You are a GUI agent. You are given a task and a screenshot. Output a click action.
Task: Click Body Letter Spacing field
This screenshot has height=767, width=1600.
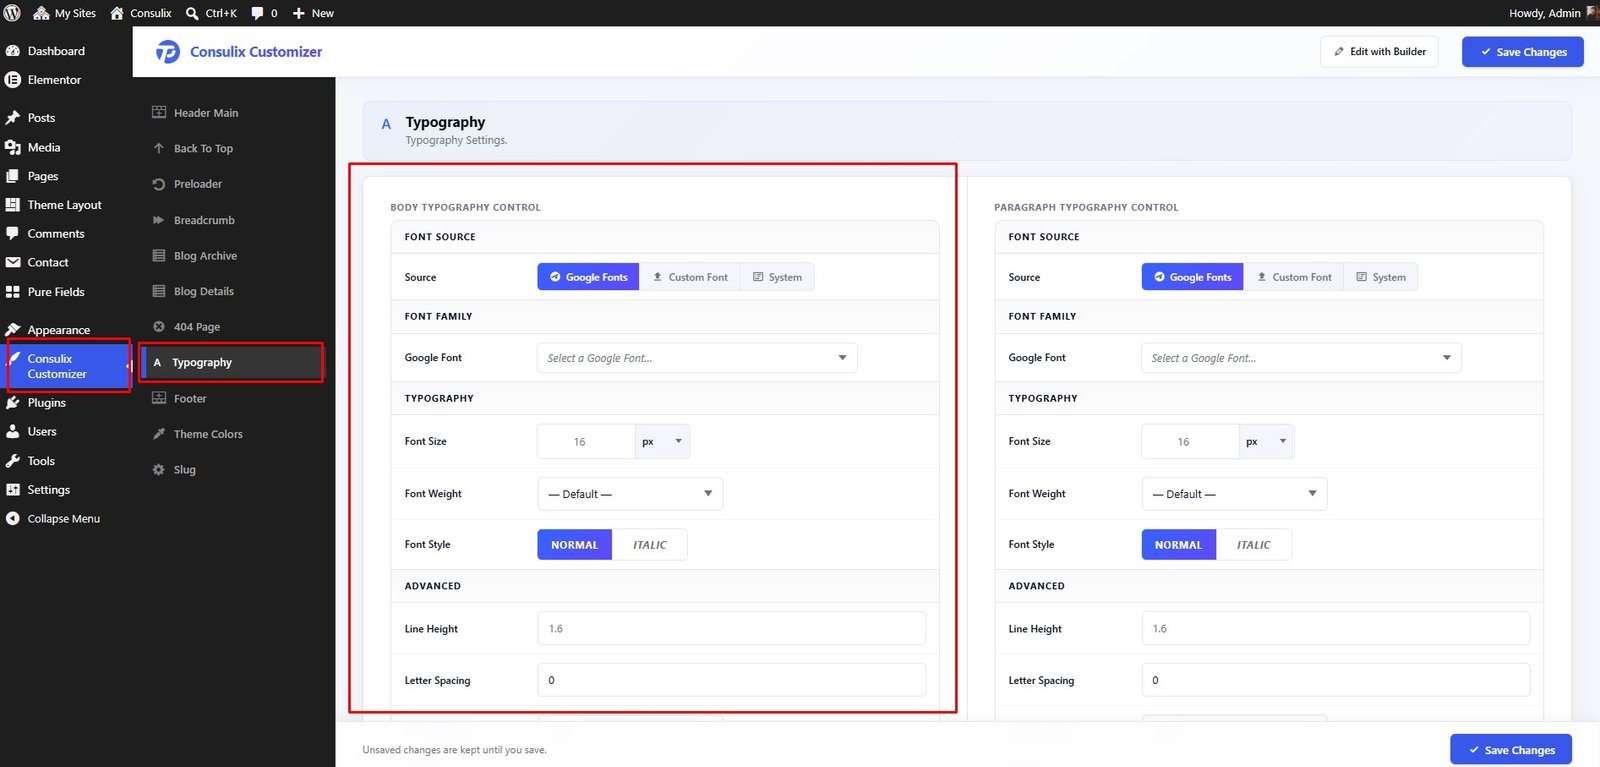coord(731,680)
